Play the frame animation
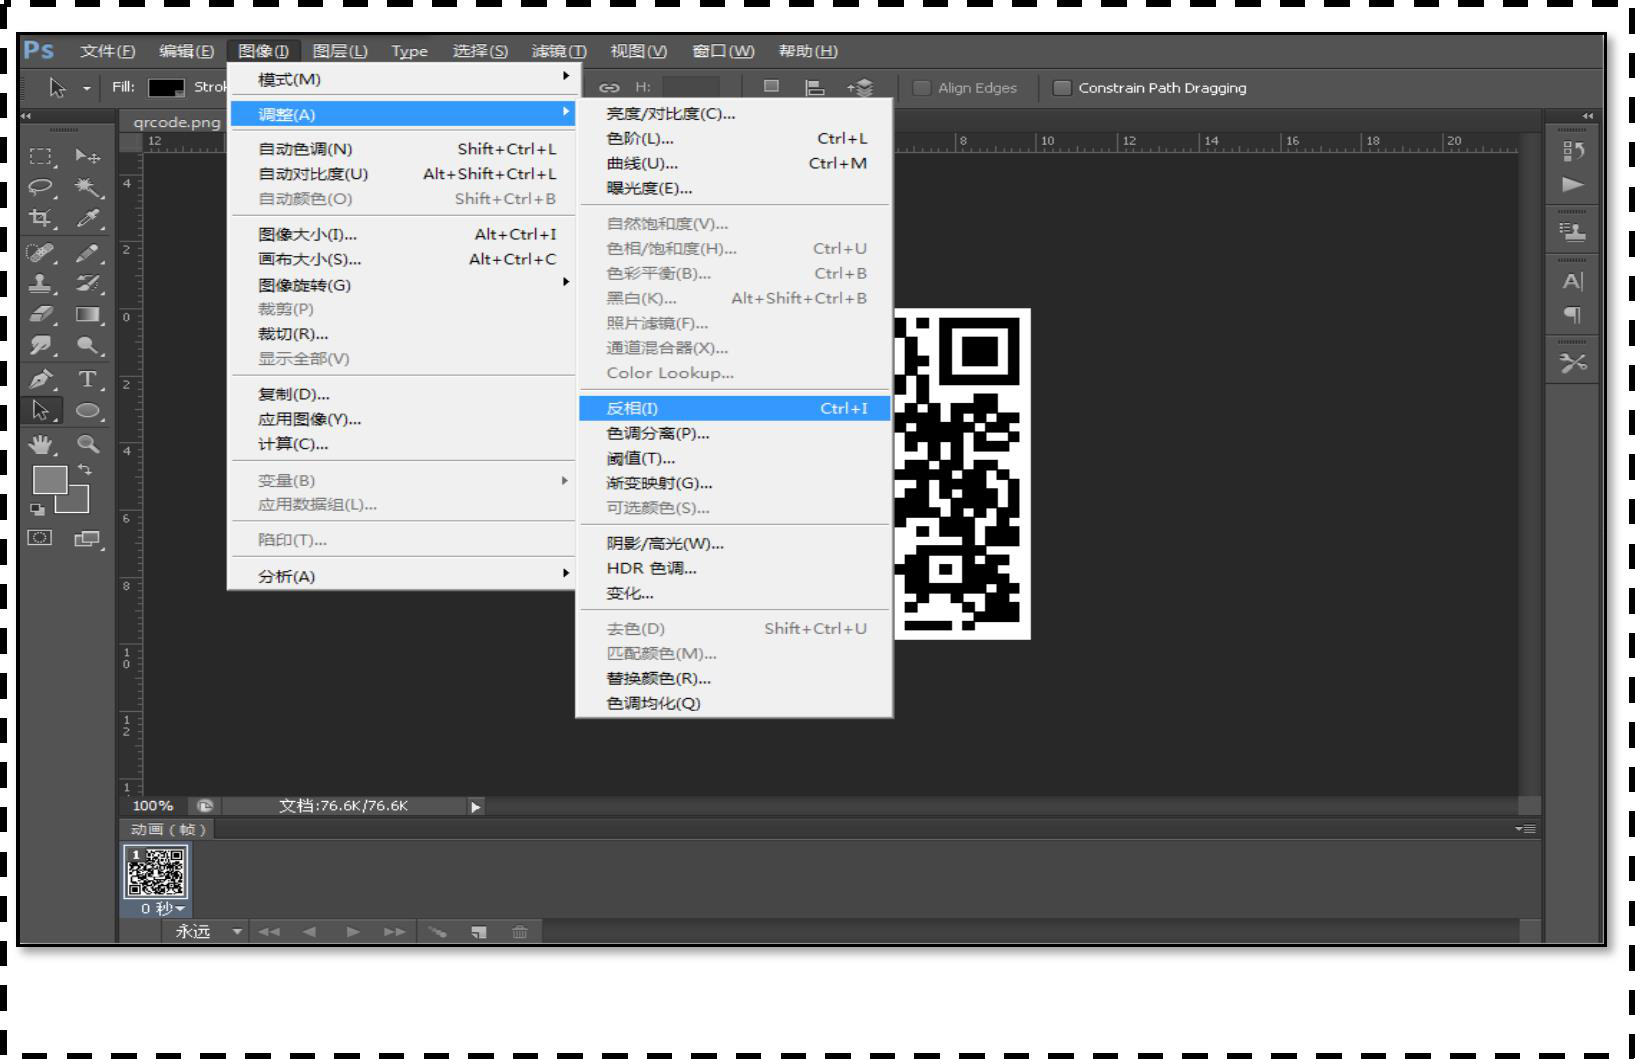Viewport: 1635px width, 1059px height. point(353,932)
